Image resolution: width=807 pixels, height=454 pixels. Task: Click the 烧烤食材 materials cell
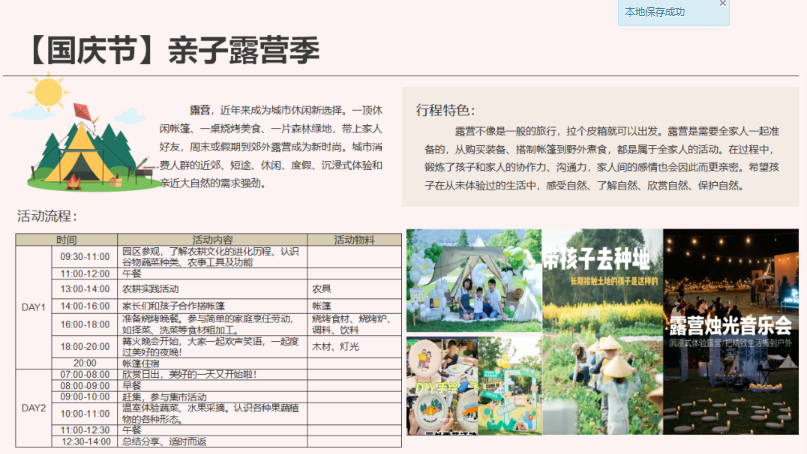point(354,325)
